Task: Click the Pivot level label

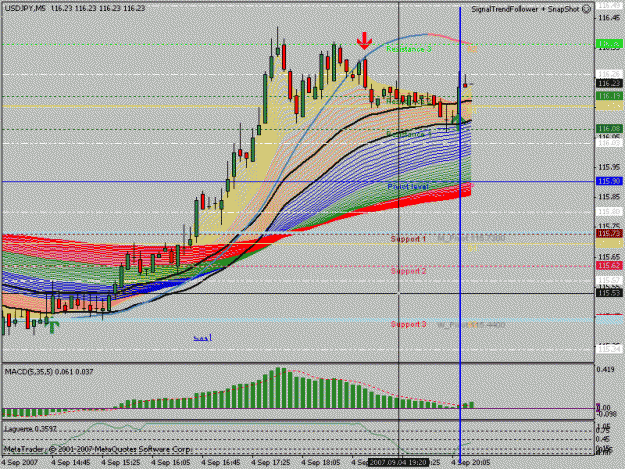Action: point(408,186)
